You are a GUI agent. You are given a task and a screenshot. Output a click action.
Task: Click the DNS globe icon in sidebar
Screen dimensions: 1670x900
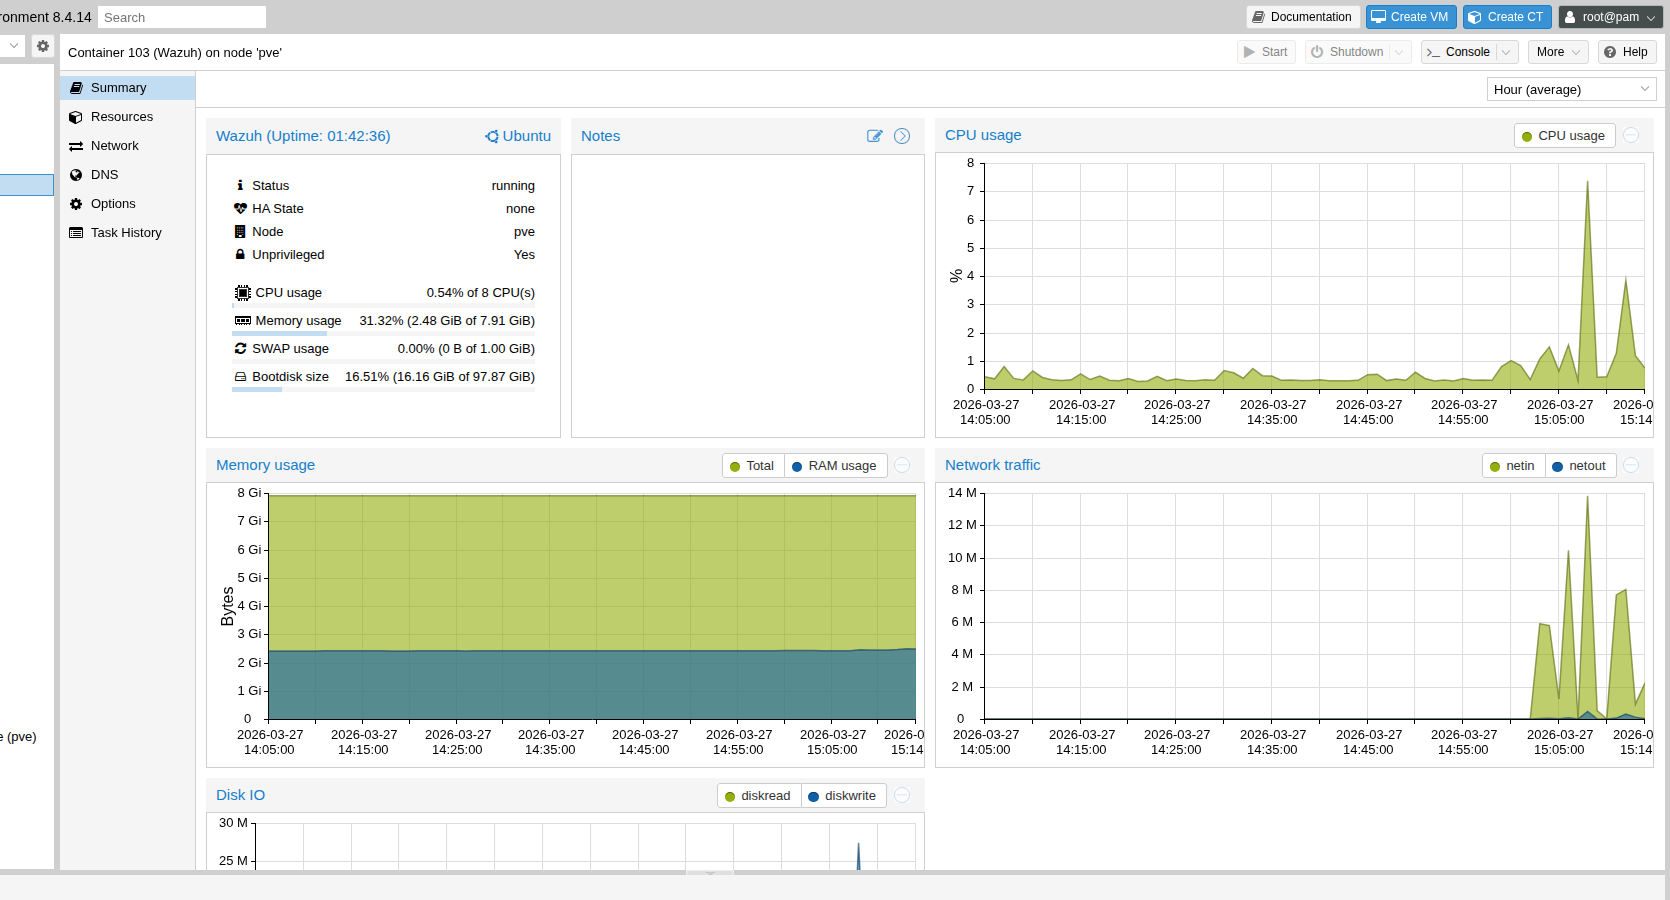76,175
